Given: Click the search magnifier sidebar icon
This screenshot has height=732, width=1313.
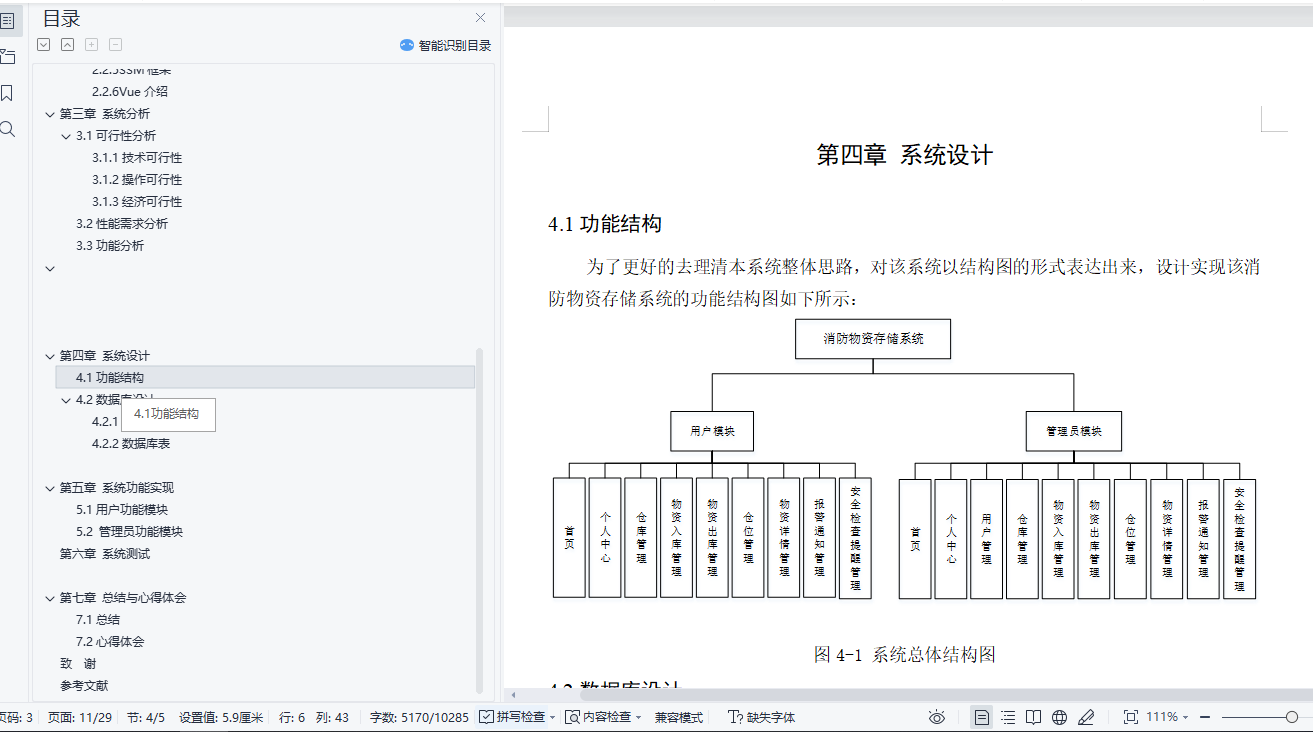Looking at the screenshot, I should click(x=7, y=129).
